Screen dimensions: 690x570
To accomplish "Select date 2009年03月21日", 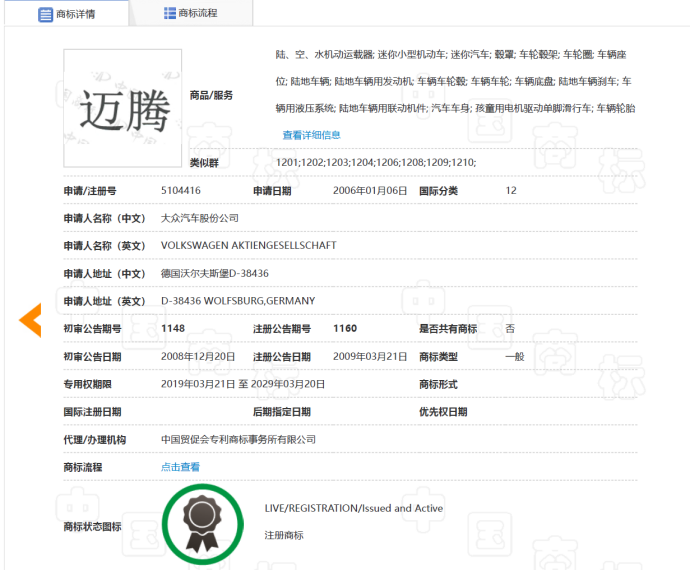I will 370,357.
